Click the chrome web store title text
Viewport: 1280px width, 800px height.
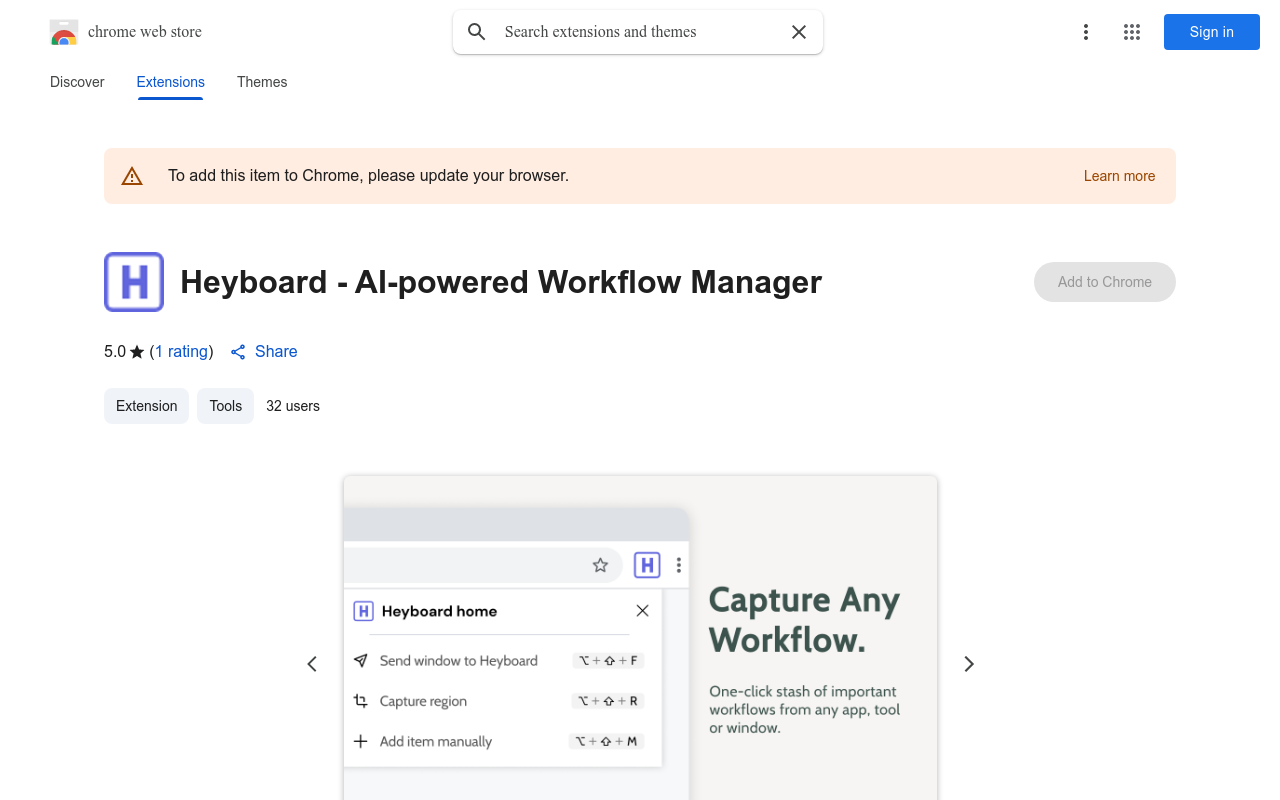tap(145, 32)
